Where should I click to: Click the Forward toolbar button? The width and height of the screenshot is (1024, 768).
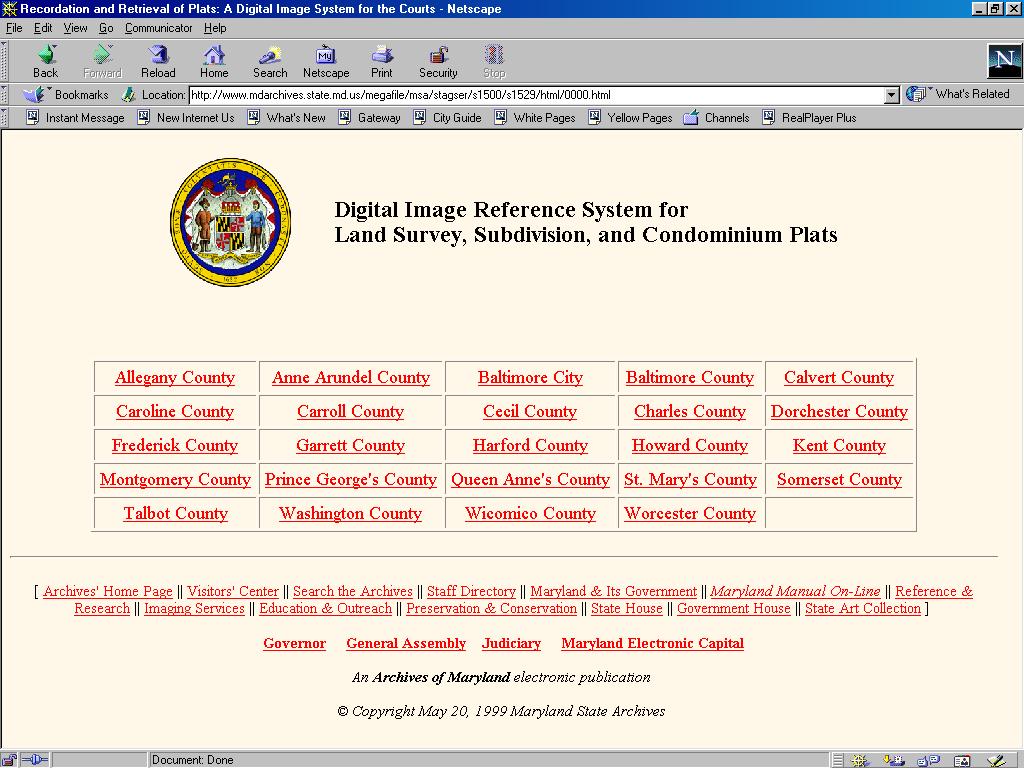click(103, 61)
